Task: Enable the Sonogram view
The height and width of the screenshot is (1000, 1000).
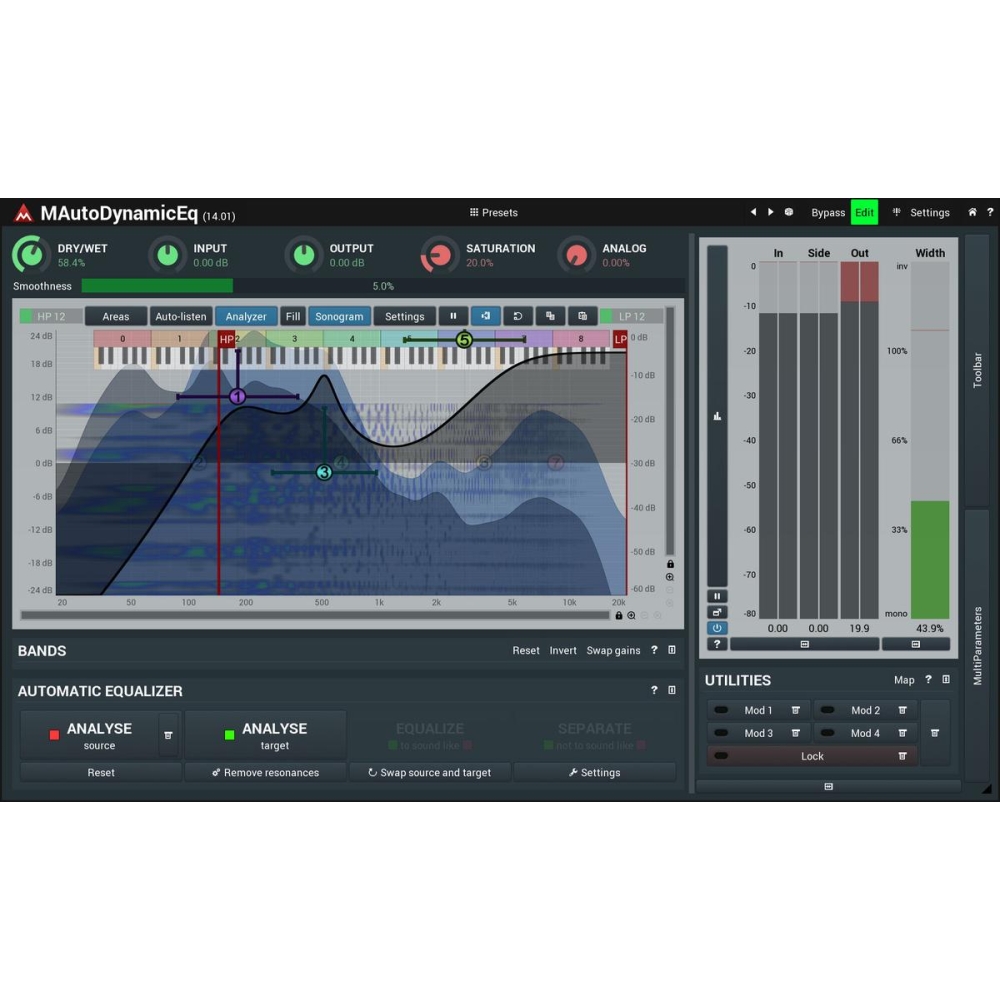Action: pyautogui.click(x=339, y=316)
